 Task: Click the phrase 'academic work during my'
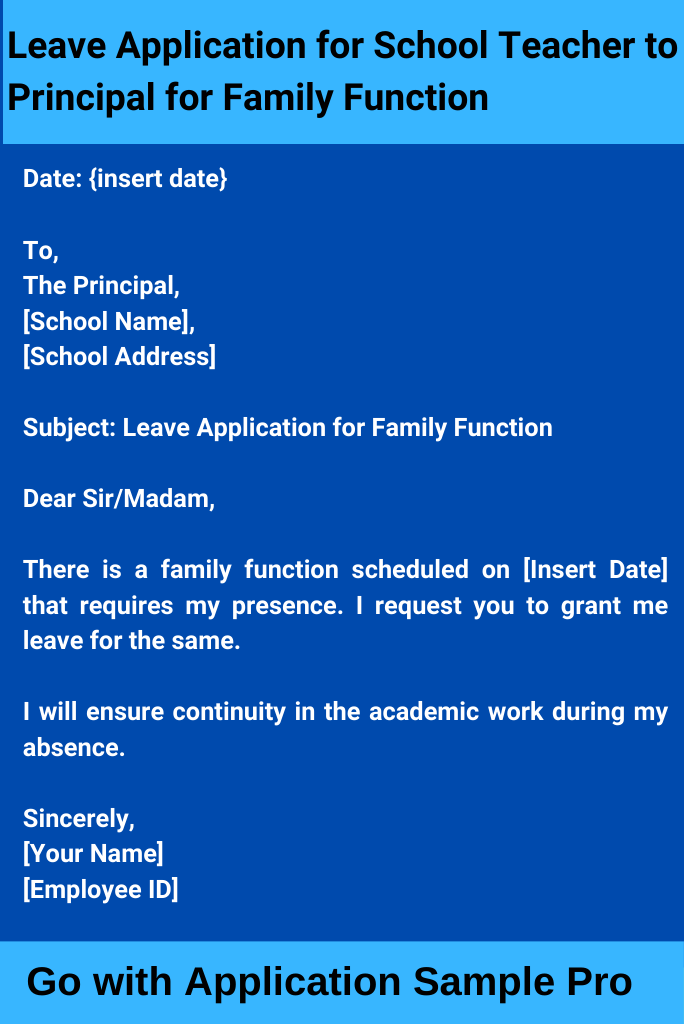click(519, 712)
